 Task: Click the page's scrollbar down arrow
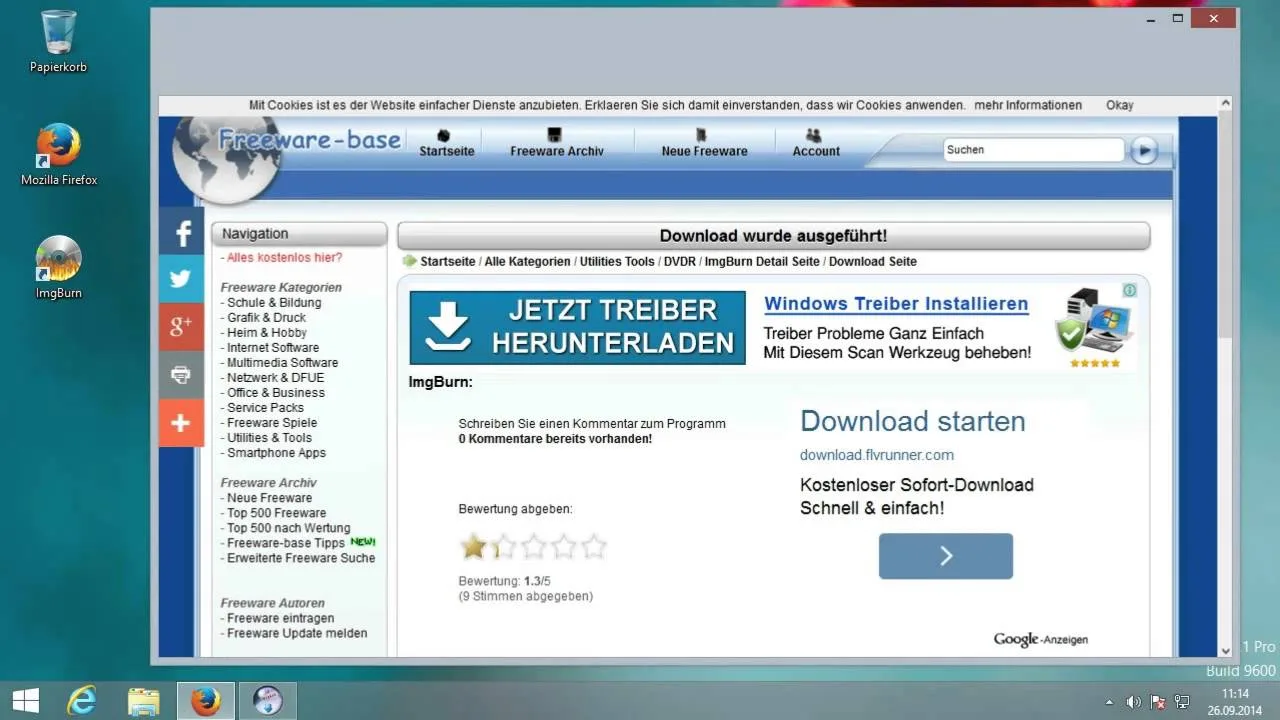click(1225, 650)
